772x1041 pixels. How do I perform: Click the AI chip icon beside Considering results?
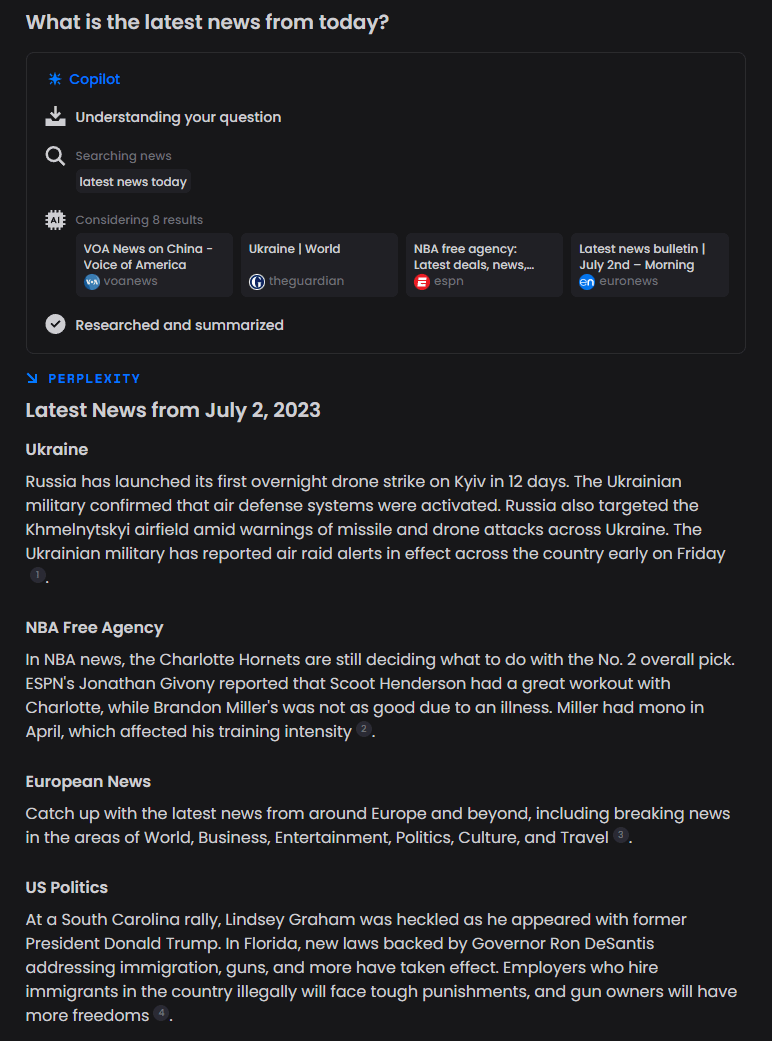pyautogui.click(x=55, y=220)
